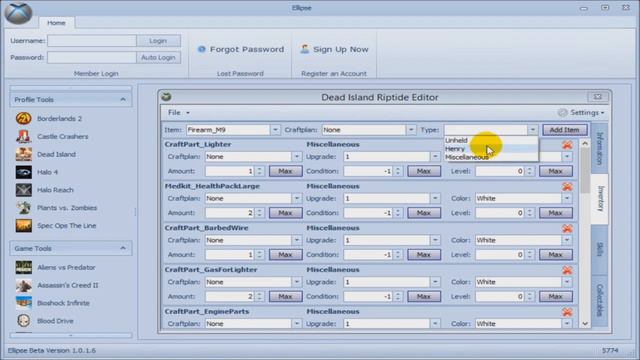
Task: Switch to the Skills tab
Action: (599, 249)
